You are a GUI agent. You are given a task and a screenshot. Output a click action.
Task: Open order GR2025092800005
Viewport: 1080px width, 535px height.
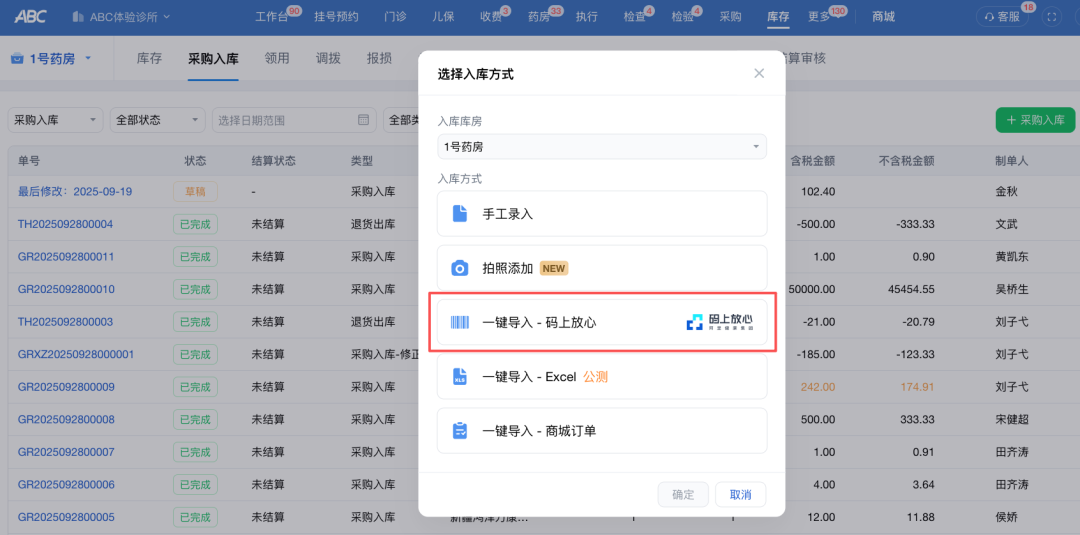[x=66, y=517]
